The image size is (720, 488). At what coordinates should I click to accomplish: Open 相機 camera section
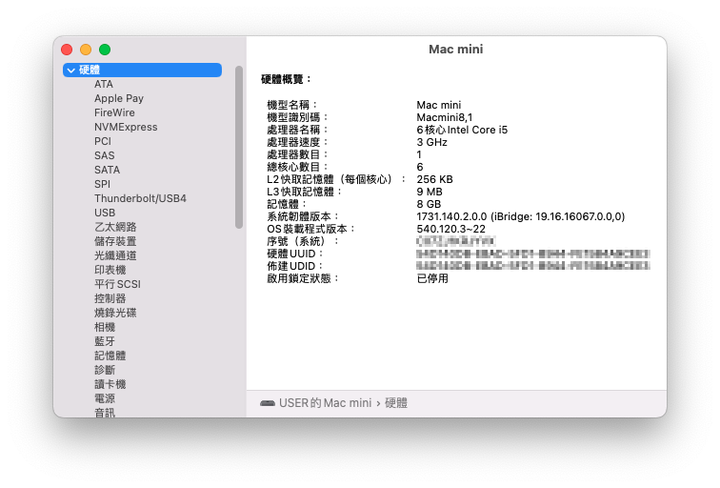click(x=105, y=327)
